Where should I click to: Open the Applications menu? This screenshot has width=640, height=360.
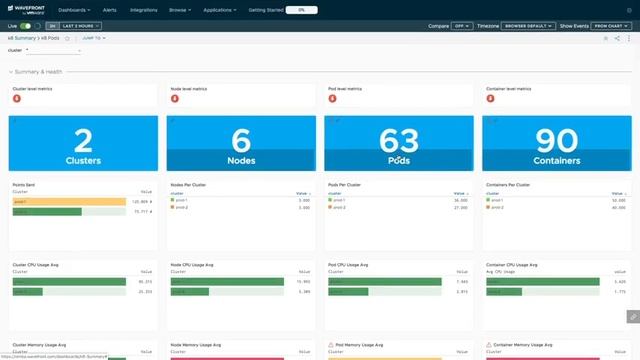[220, 10]
